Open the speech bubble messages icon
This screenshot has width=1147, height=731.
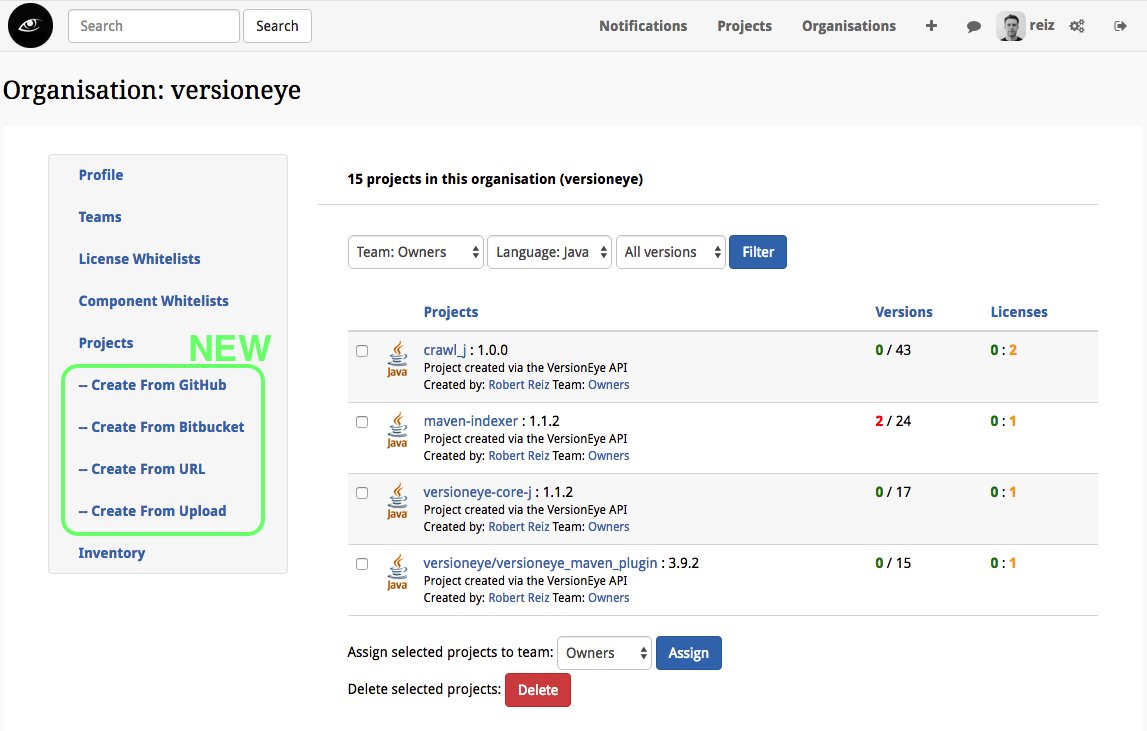point(974,26)
